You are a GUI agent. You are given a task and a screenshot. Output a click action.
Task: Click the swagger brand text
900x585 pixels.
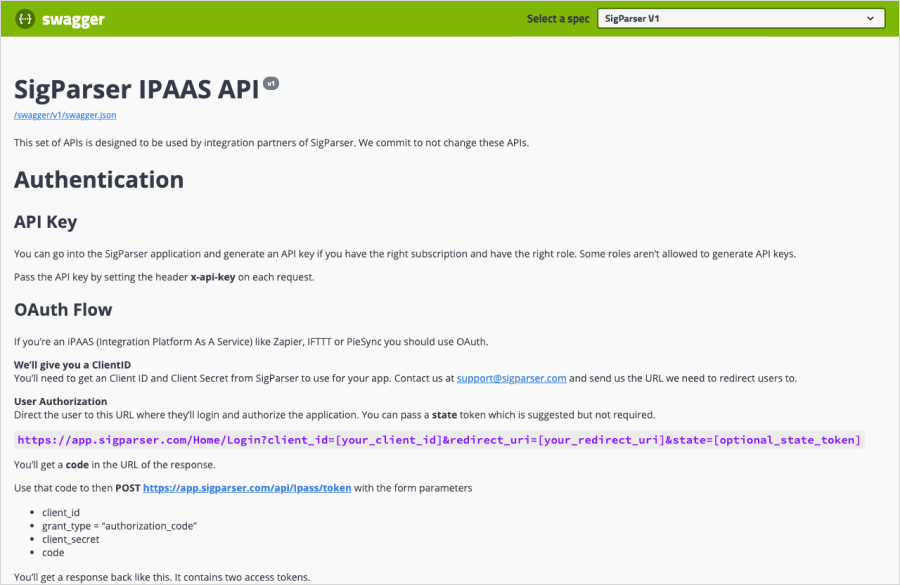coord(73,20)
